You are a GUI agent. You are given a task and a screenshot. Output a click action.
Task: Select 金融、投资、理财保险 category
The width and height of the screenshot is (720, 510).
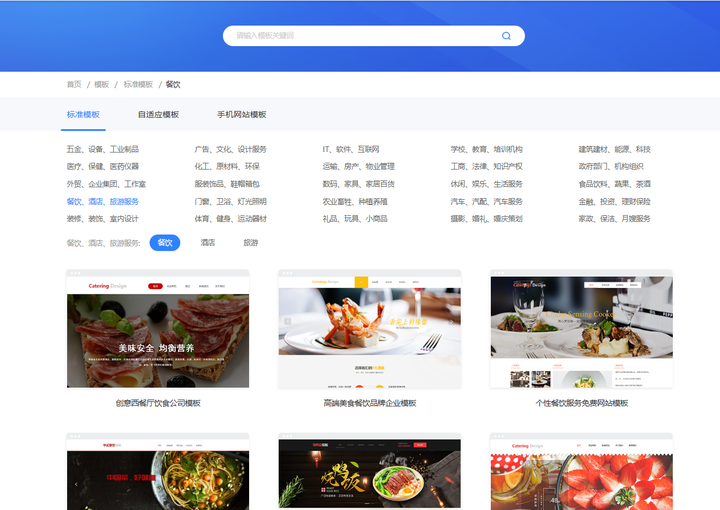point(614,202)
